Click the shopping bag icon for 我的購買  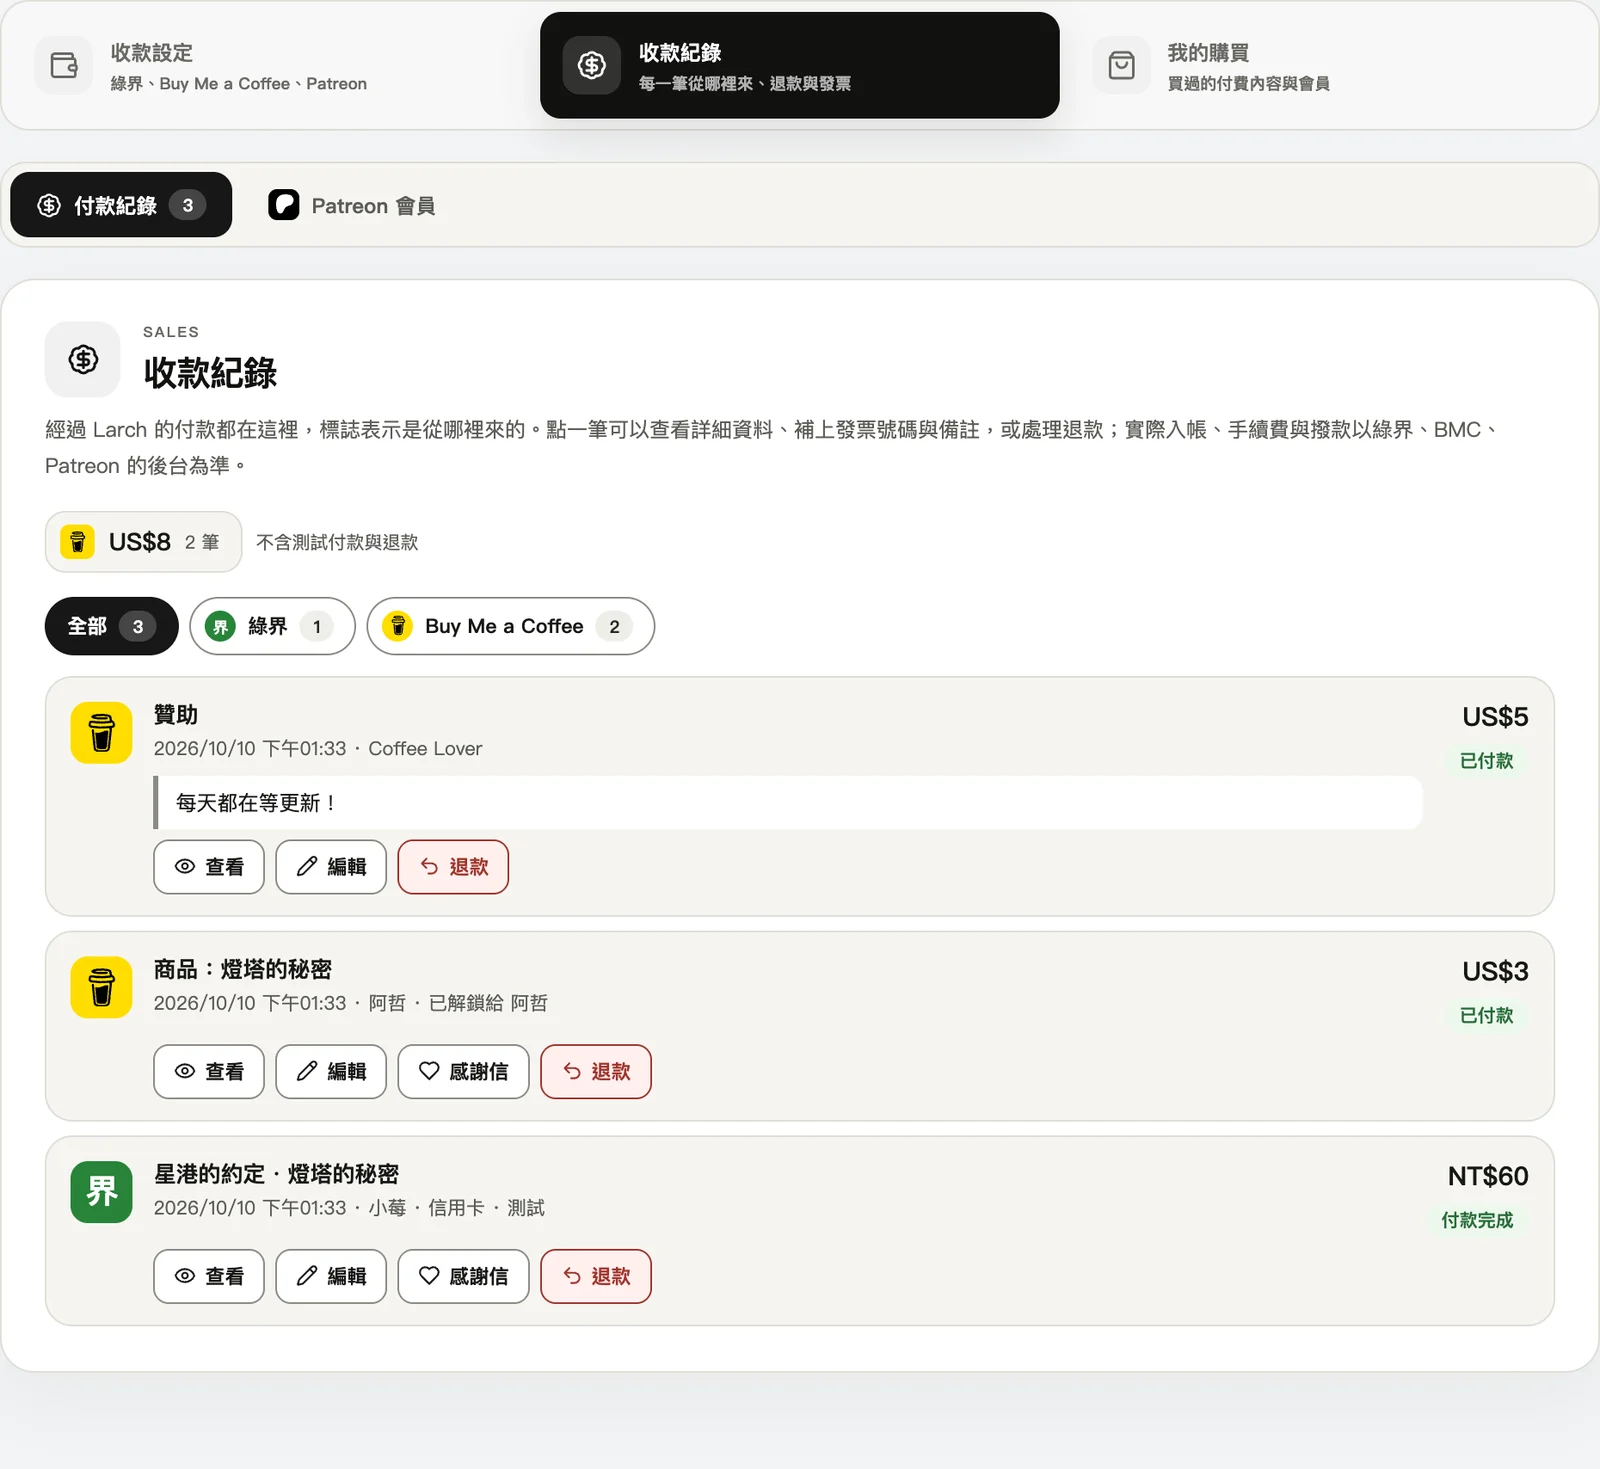click(x=1121, y=66)
